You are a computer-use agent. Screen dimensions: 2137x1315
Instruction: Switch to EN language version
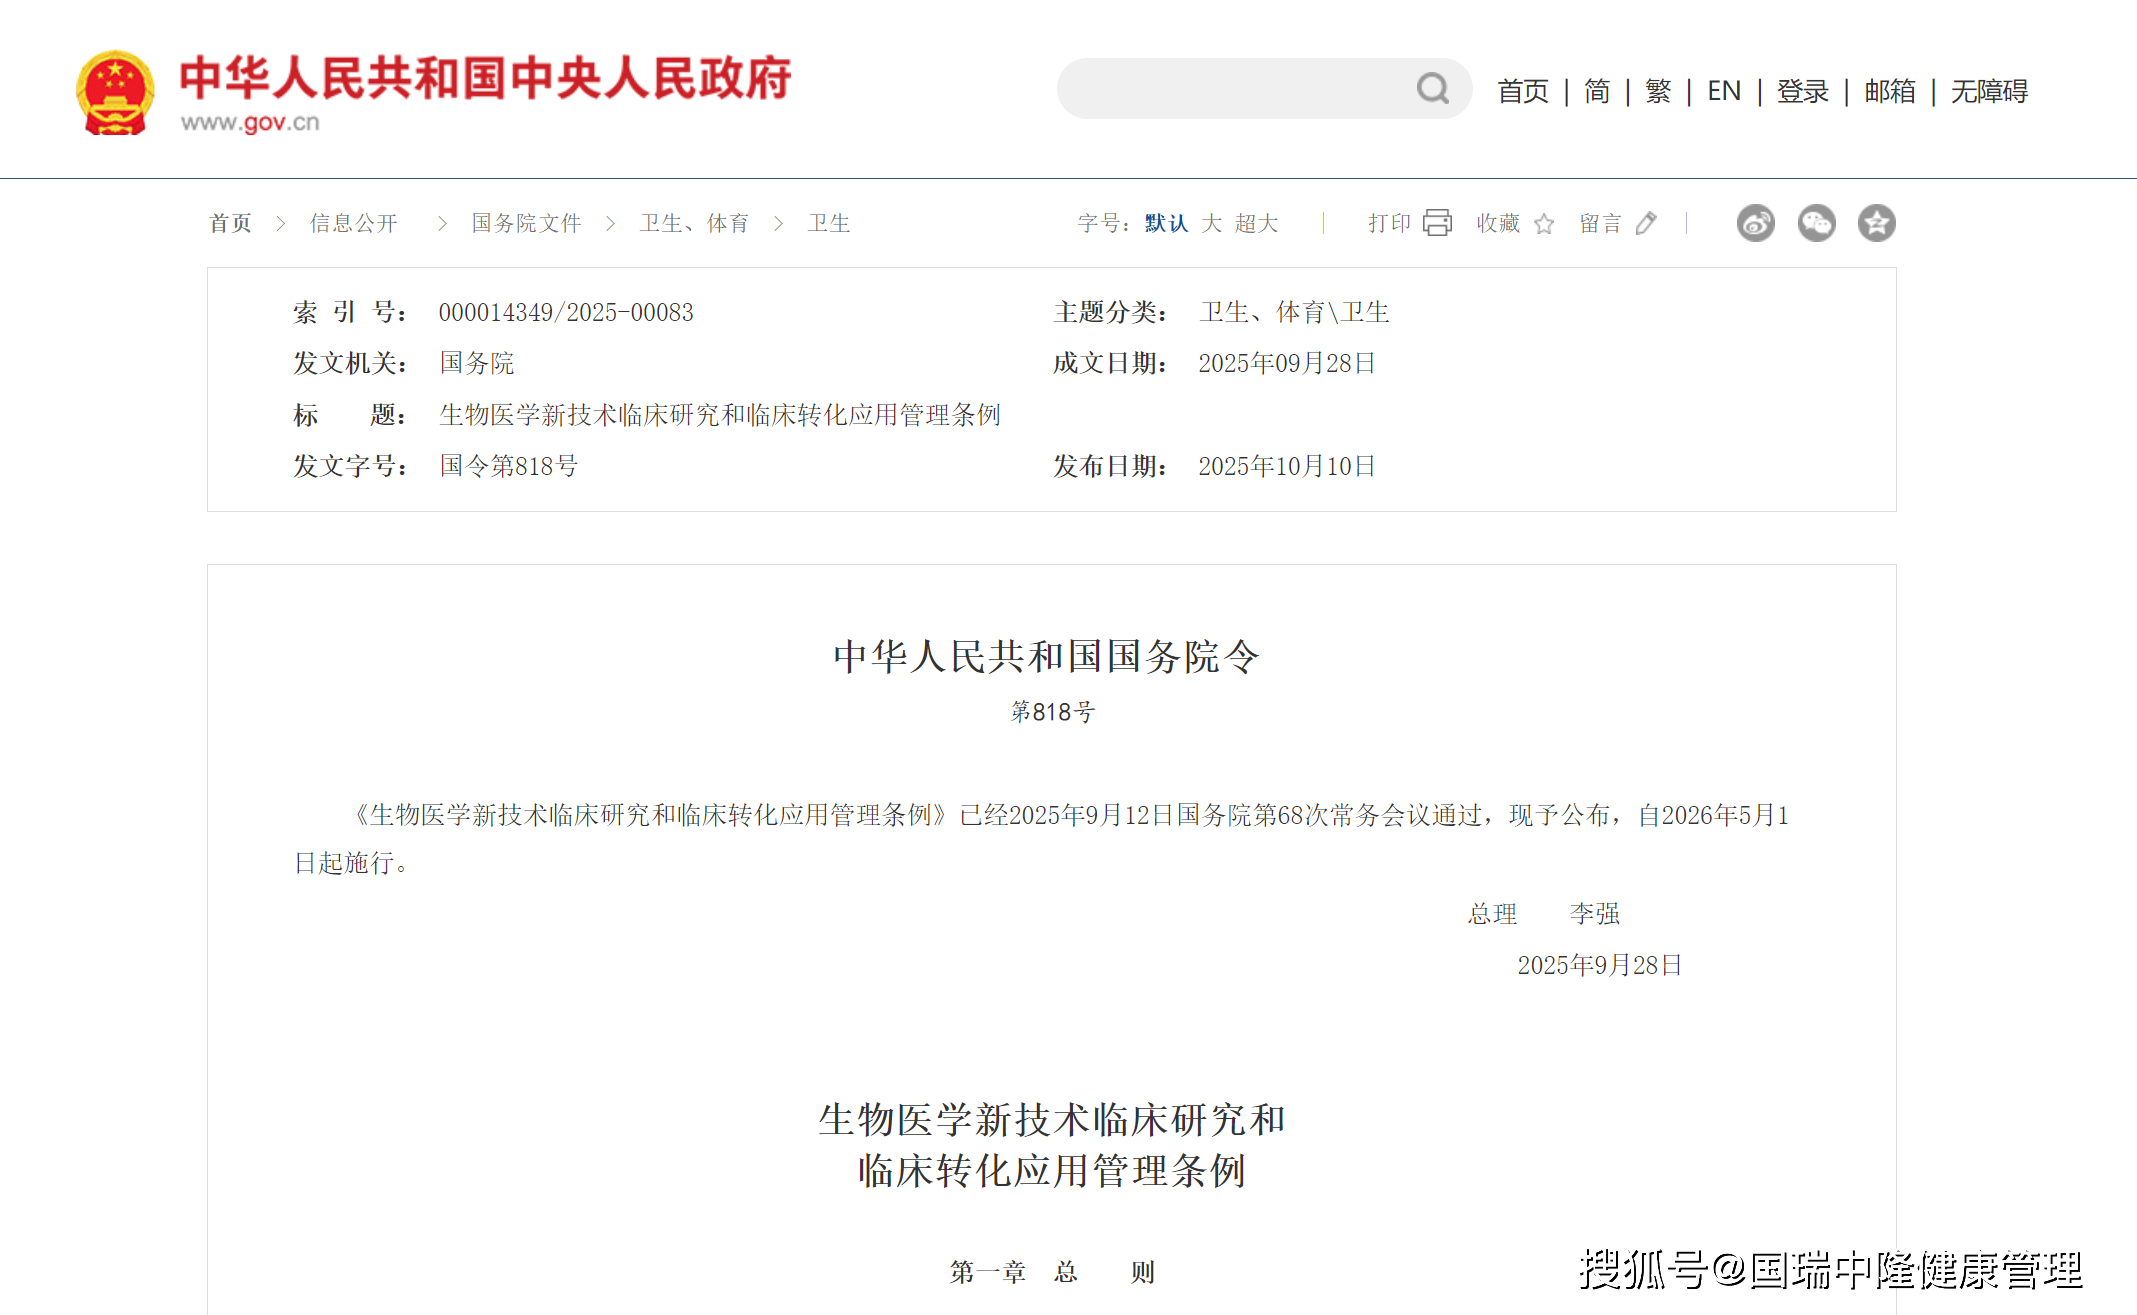pyautogui.click(x=1723, y=91)
